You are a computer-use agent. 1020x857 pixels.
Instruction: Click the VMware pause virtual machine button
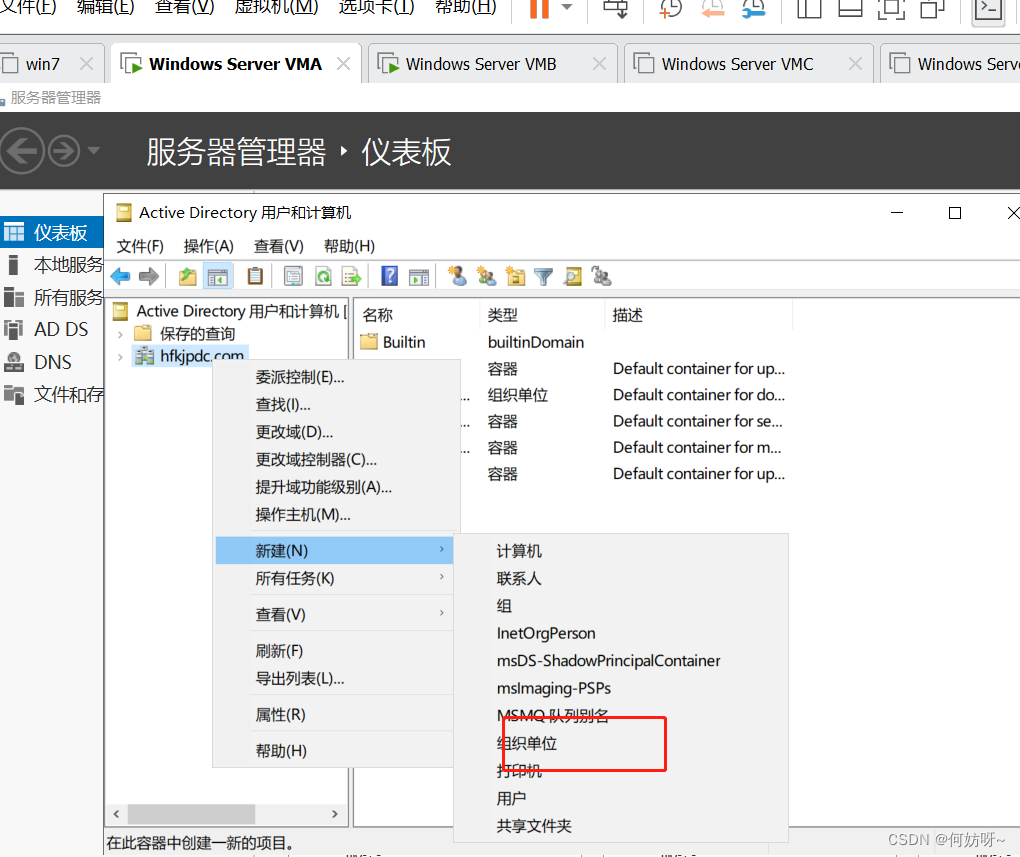tap(539, 9)
